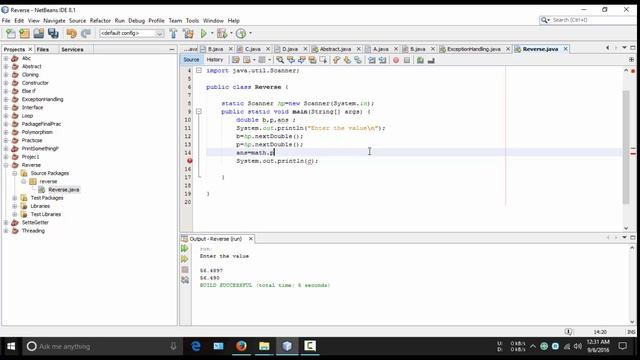Viewport: 640px width, 360px height.
Task: Open the Refactor menu
Action: (x=100, y=20)
